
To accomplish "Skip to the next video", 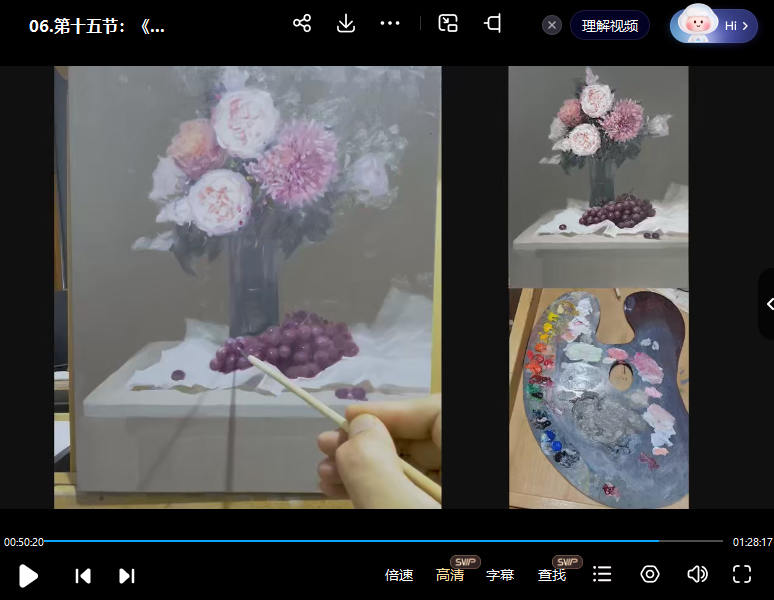I will [x=127, y=575].
